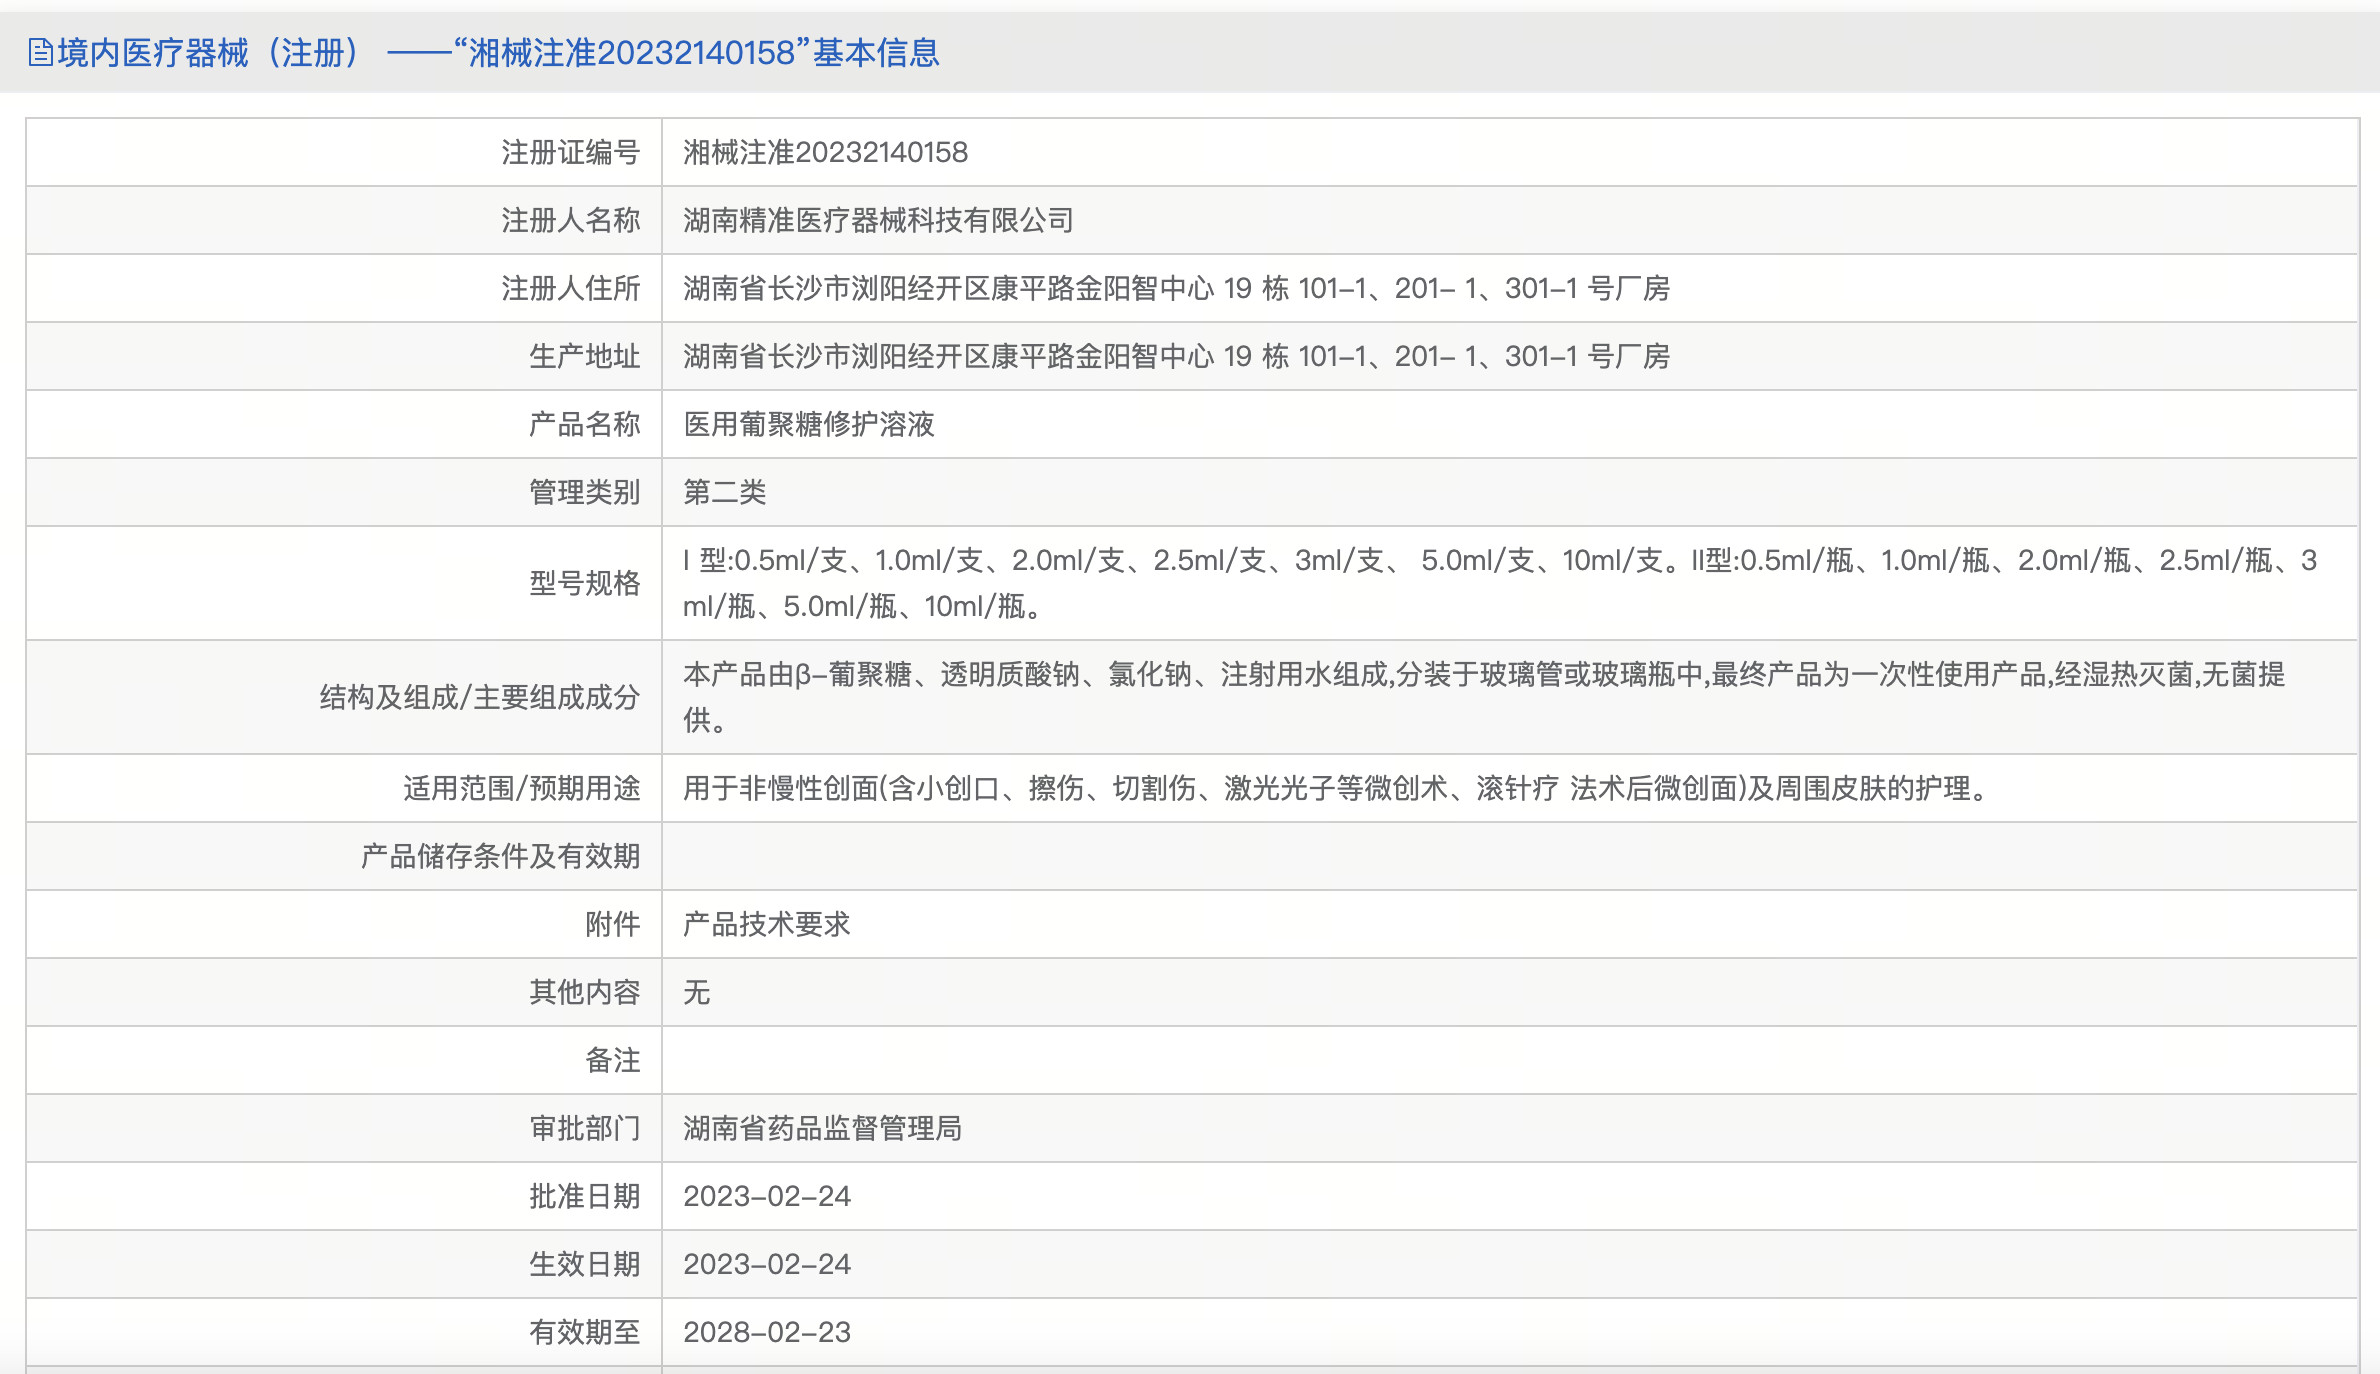Click the 管理类别 label

(x=584, y=492)
